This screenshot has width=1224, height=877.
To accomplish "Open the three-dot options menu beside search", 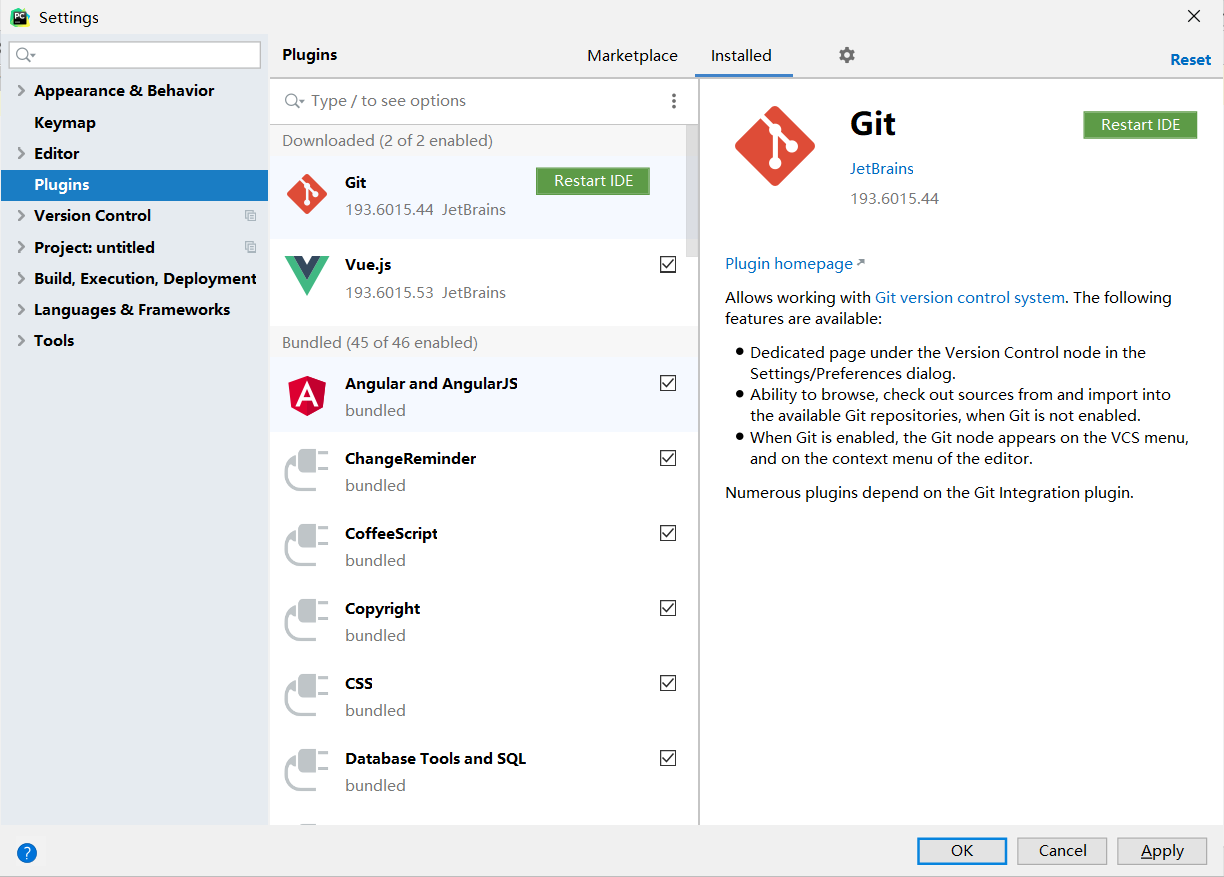I will click(674, 101).
